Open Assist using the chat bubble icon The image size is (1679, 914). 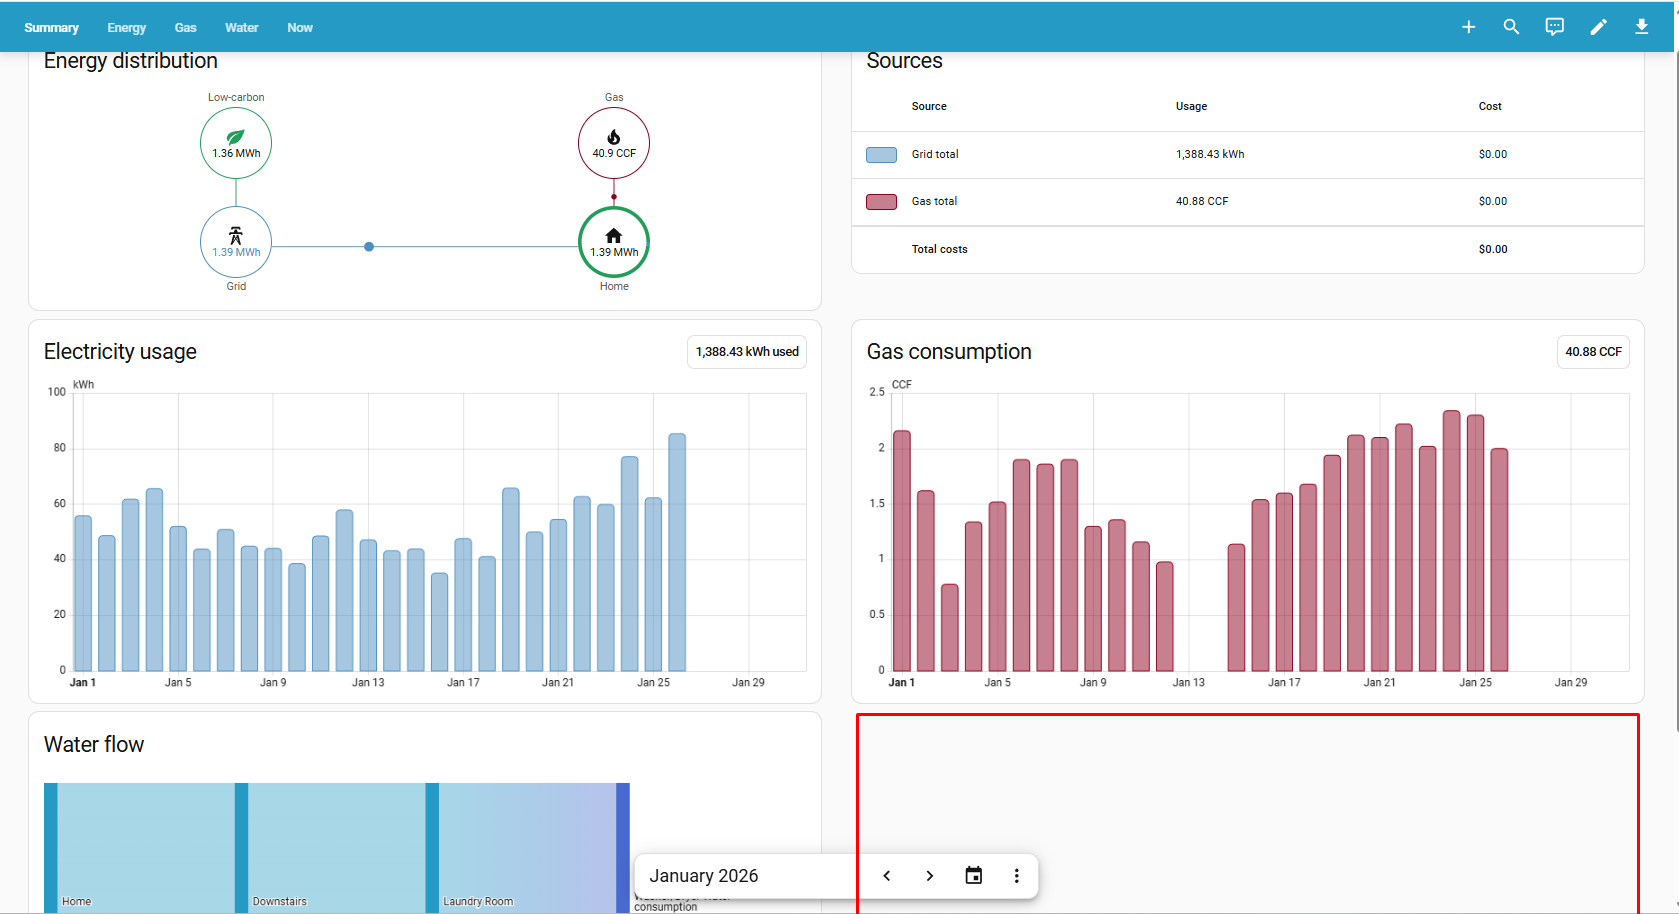[1554, 27]
